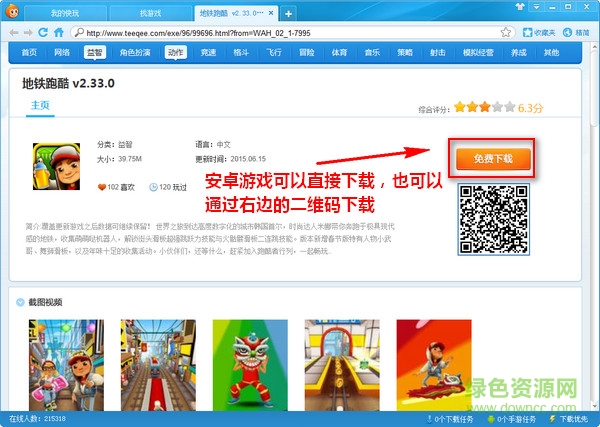Open second screenshot of subway tracks

click(158, 365)
